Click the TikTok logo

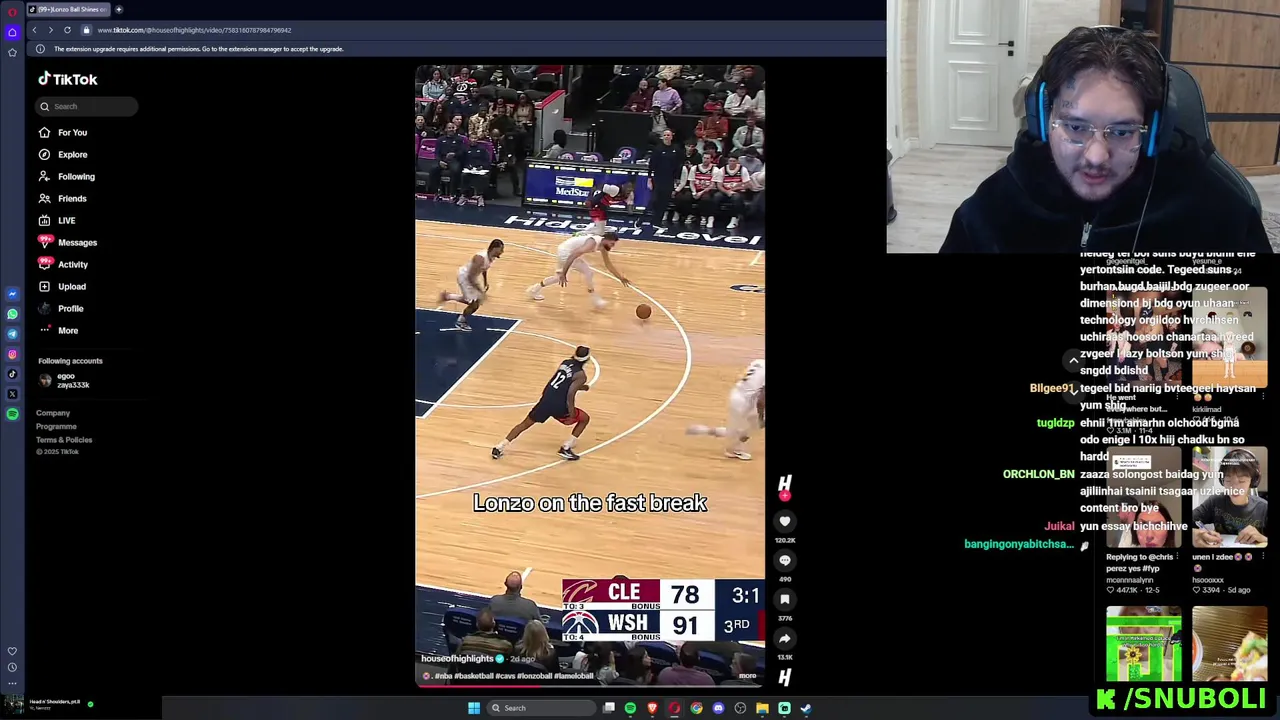(x=68, y=79)
